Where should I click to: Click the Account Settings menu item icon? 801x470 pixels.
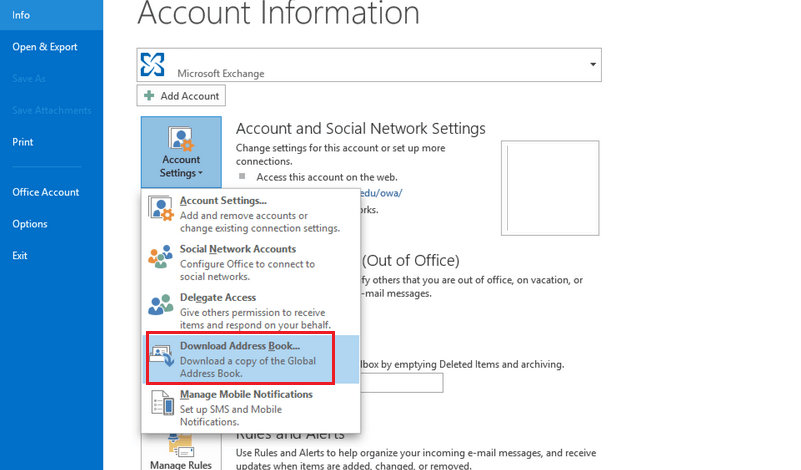click(160, 208)
